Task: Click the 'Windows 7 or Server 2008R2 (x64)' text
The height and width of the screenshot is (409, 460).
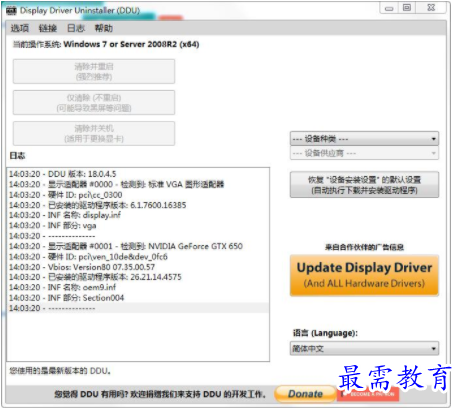Action: [x=131, y=44]
